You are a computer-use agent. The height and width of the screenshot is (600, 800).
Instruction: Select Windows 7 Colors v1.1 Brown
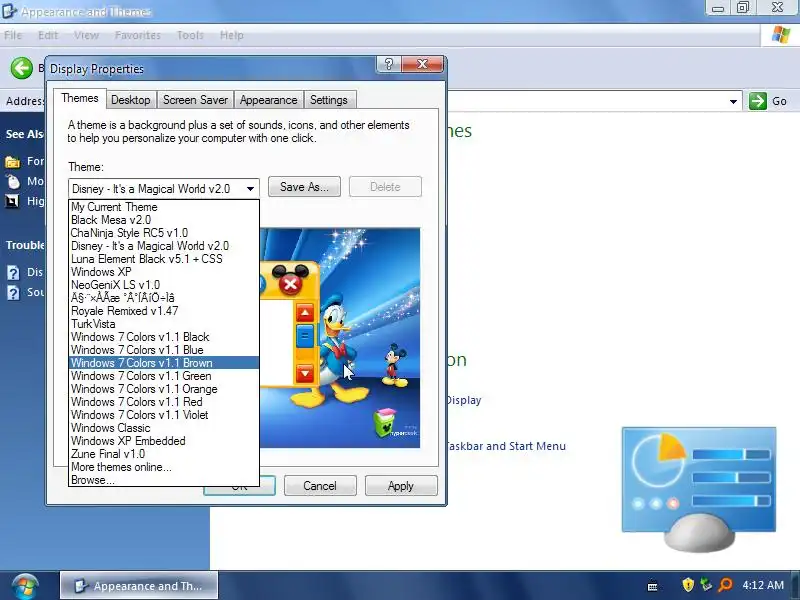(x=164, y=363)
